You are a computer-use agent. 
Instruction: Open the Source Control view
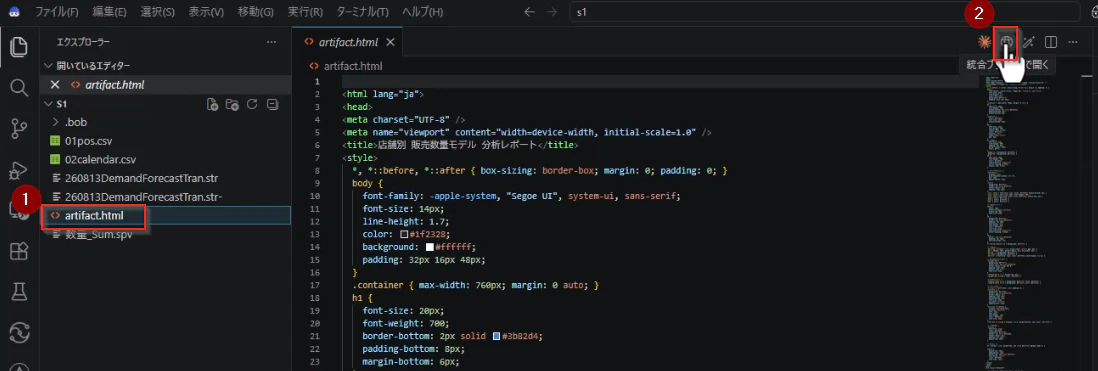[19, 128]
